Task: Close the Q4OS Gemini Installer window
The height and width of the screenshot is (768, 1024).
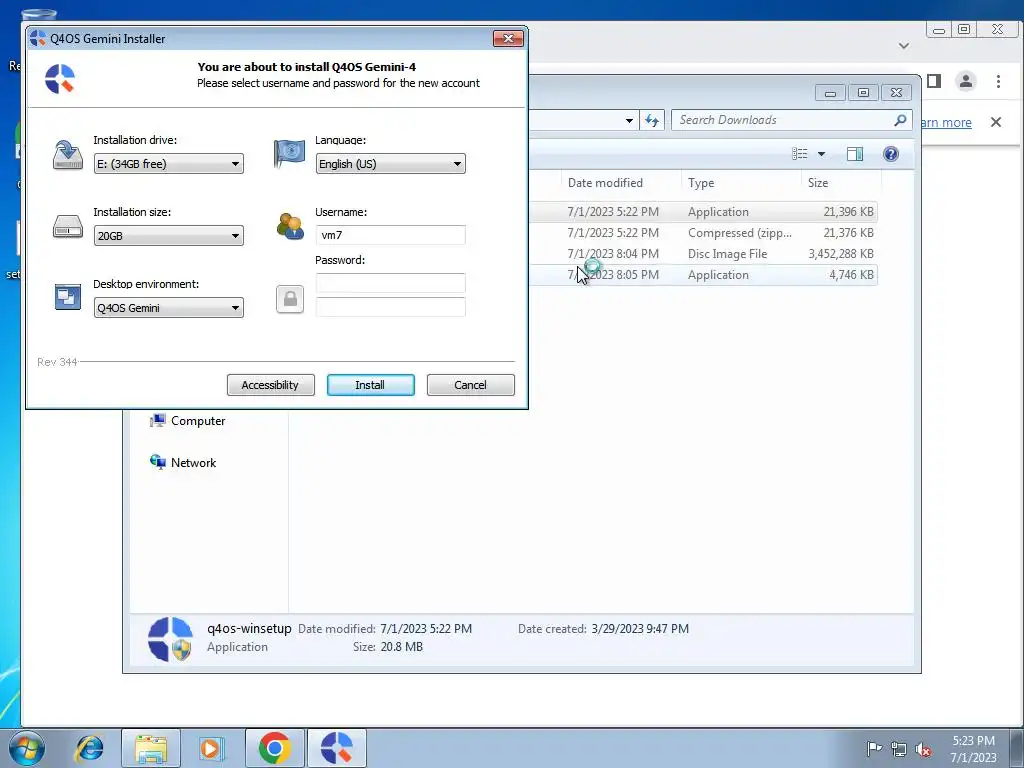Action: pos(508,39)
